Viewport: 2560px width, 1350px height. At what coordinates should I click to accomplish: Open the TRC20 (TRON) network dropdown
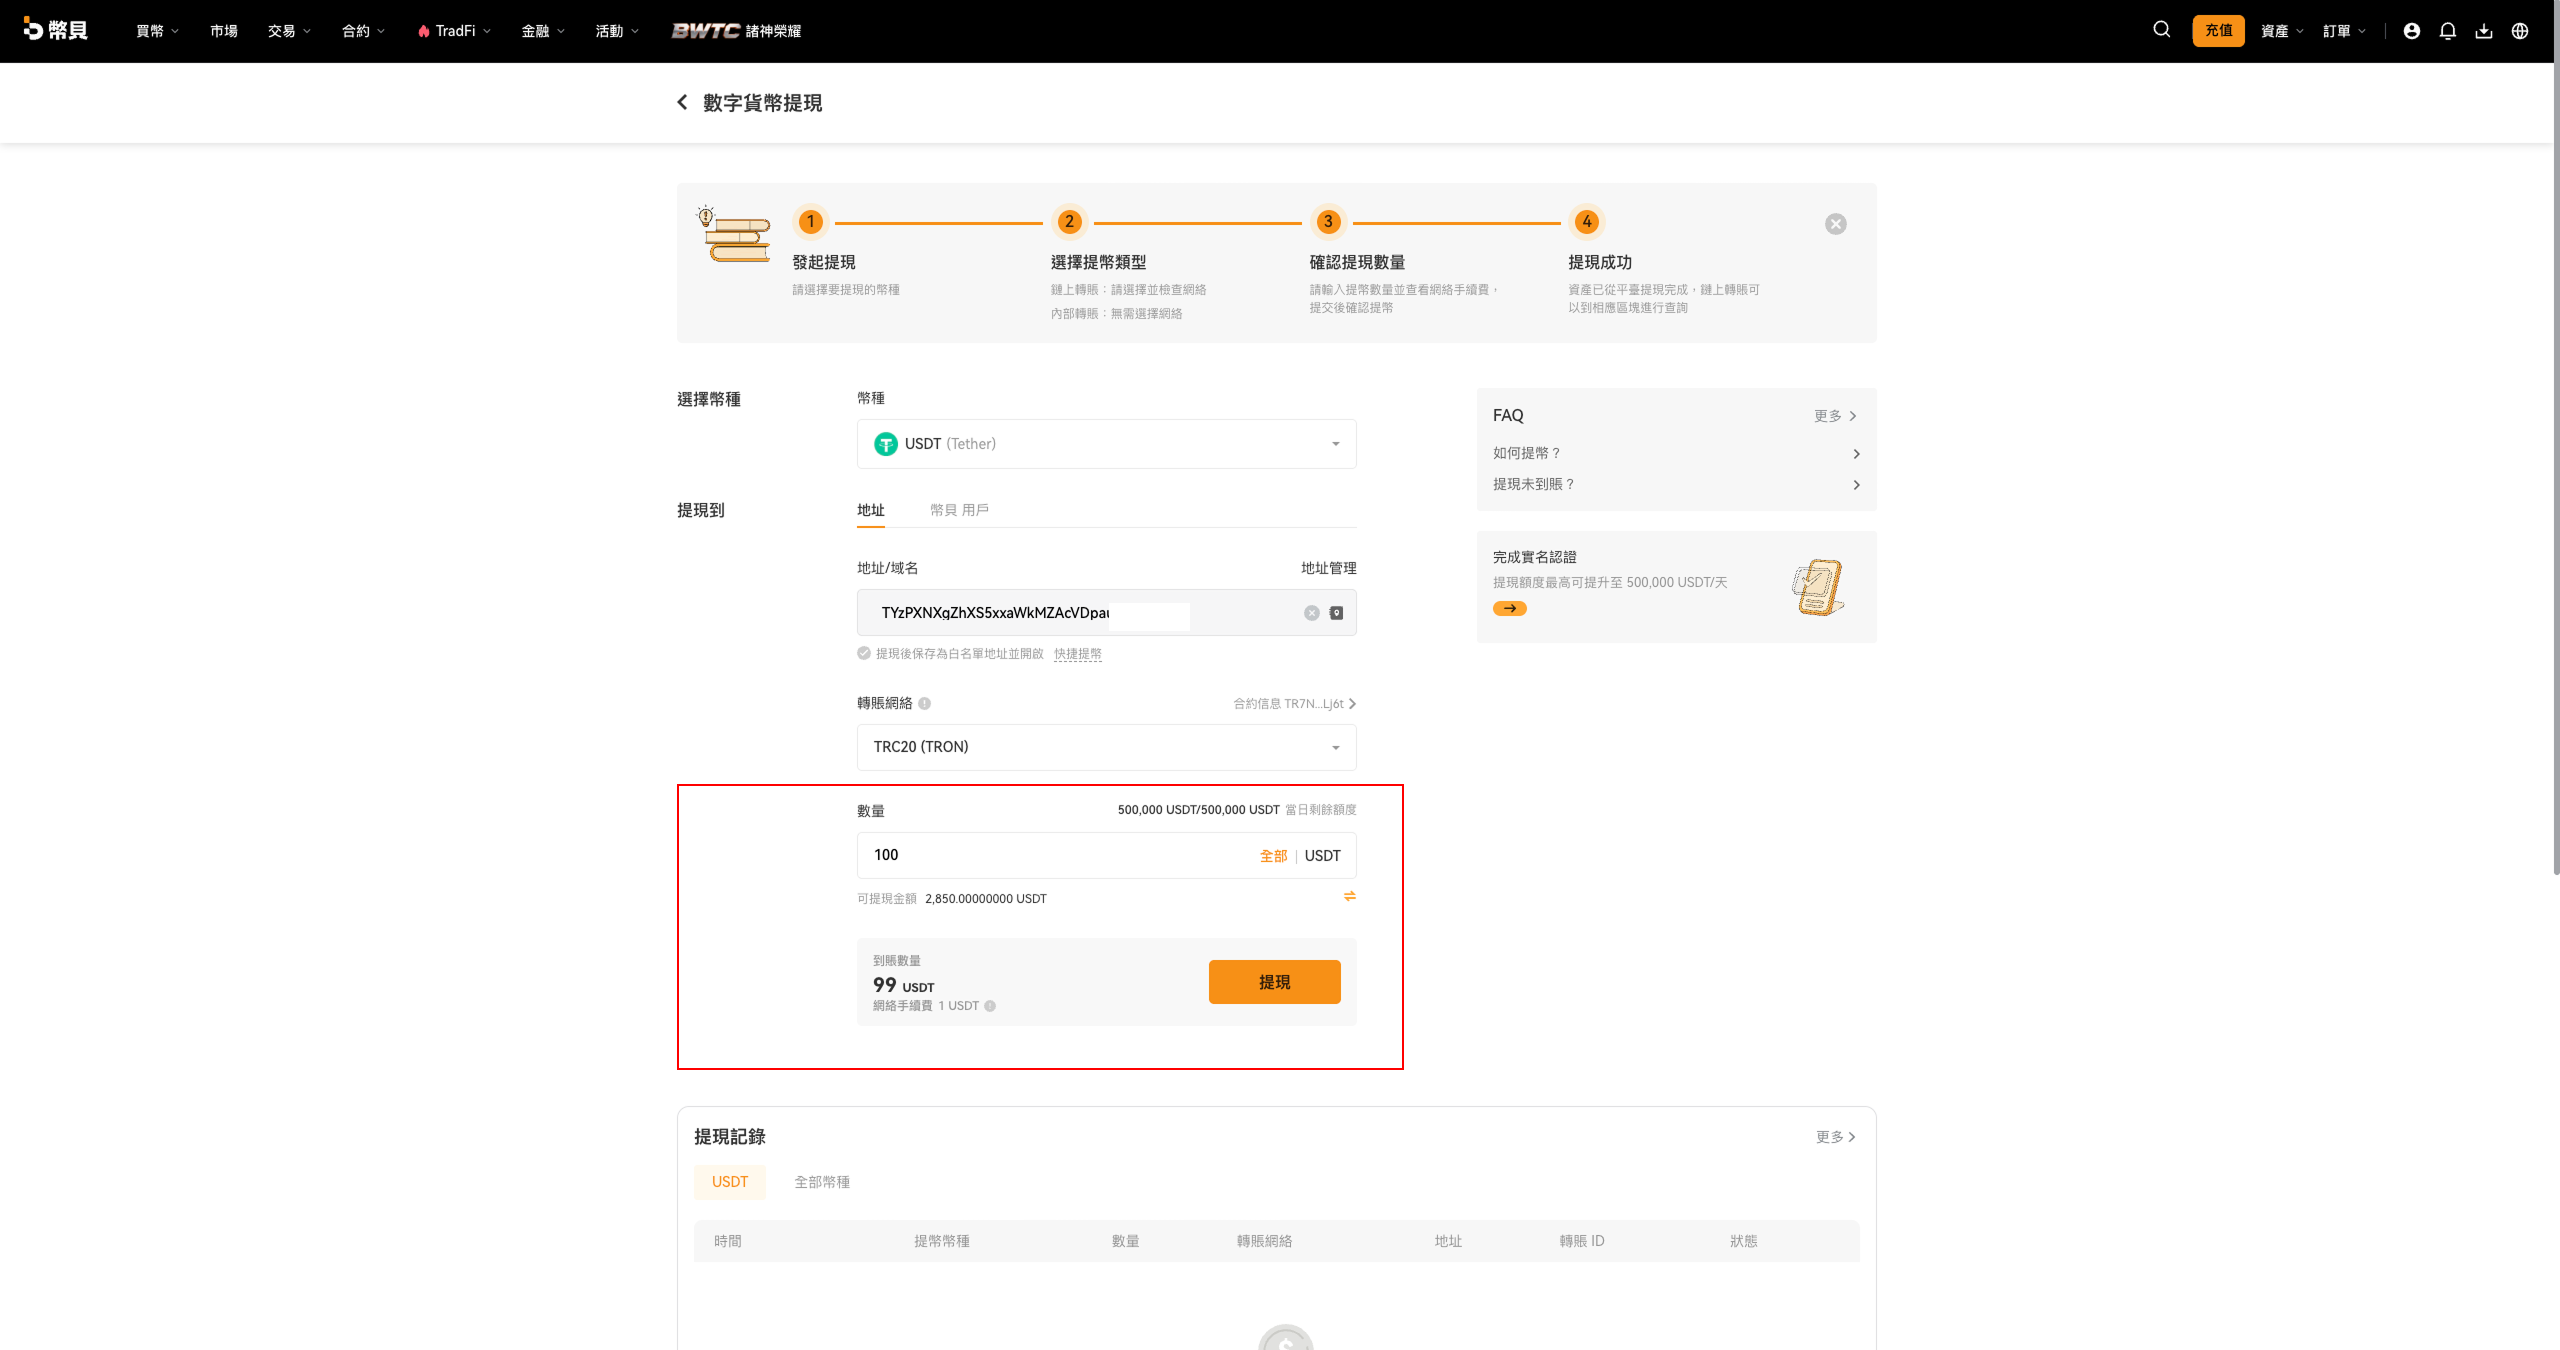[x=1106, y=747]
